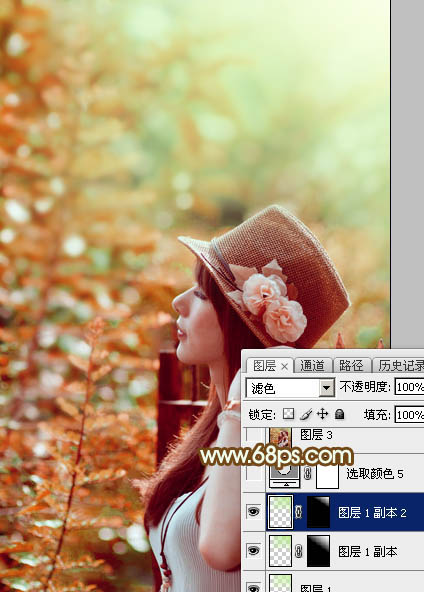The image size is (424, 592).
Task: Select 图层 1 副本 layer thumbnail
Action: [281, 551]
